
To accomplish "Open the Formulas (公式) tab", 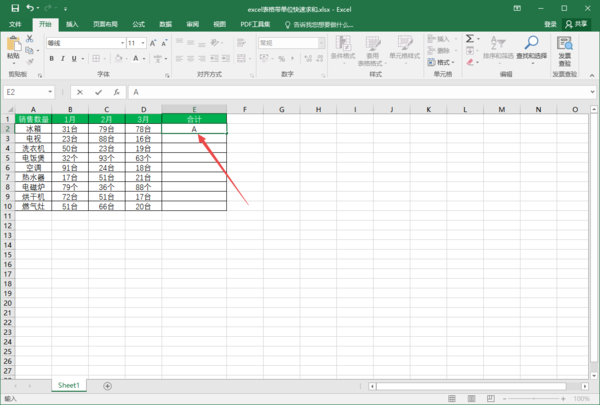I will coord(139,23).
